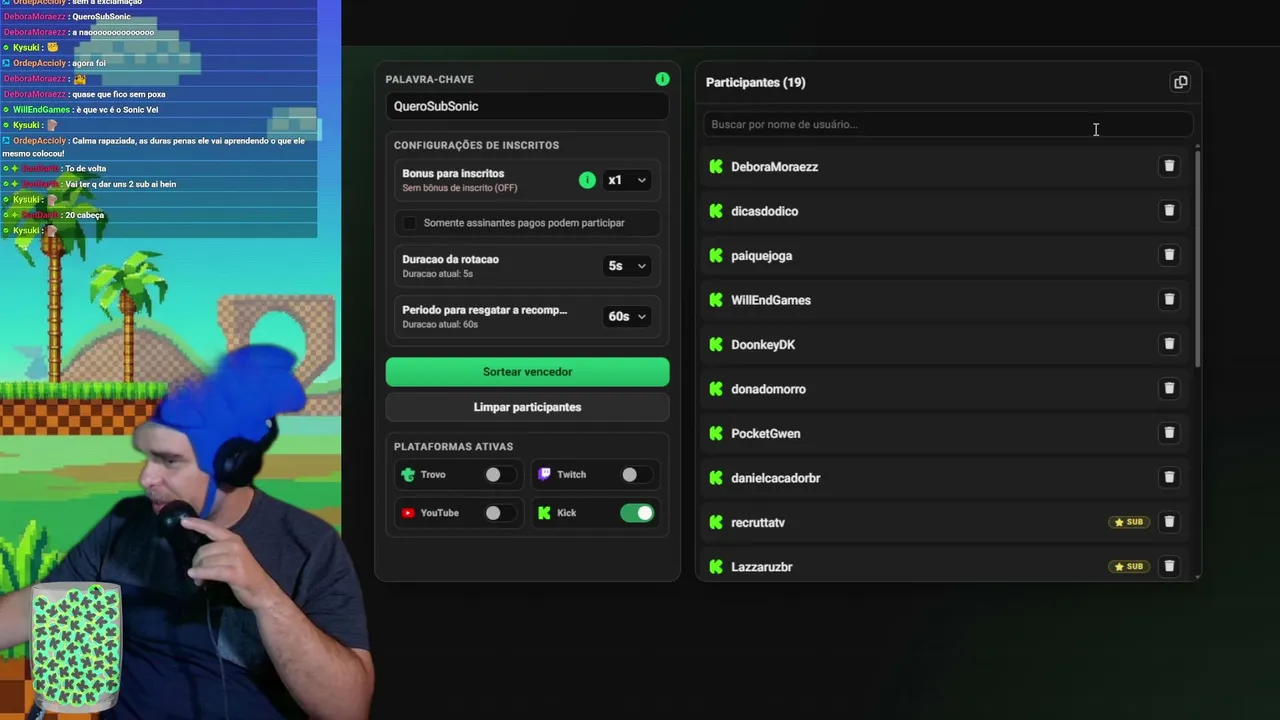This screenshot has width=1280, height=720.
Task: Turn on the YouTube platform toggle
Action: click(500, 513)
